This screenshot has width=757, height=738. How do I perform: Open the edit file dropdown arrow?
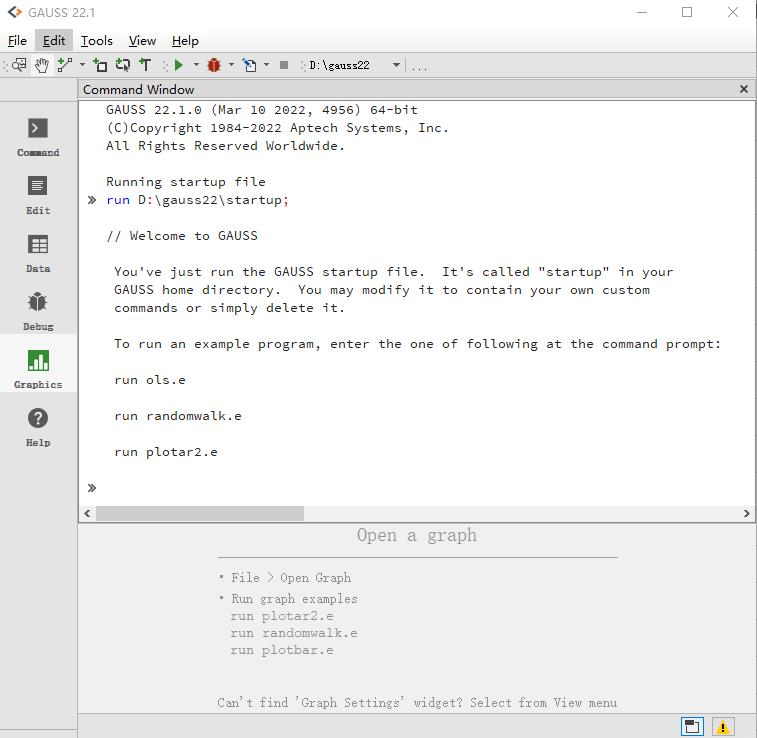266,64
